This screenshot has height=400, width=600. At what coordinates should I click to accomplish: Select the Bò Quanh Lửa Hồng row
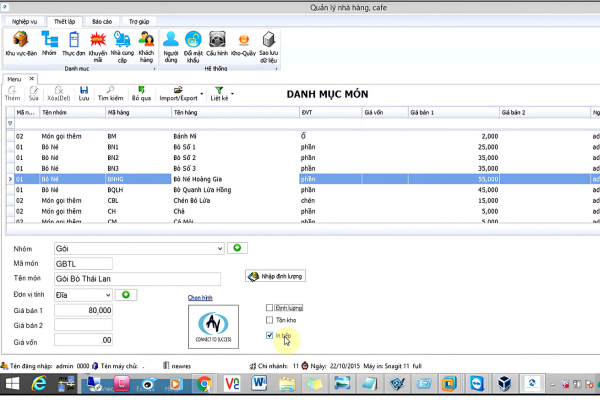pos(302,190)
